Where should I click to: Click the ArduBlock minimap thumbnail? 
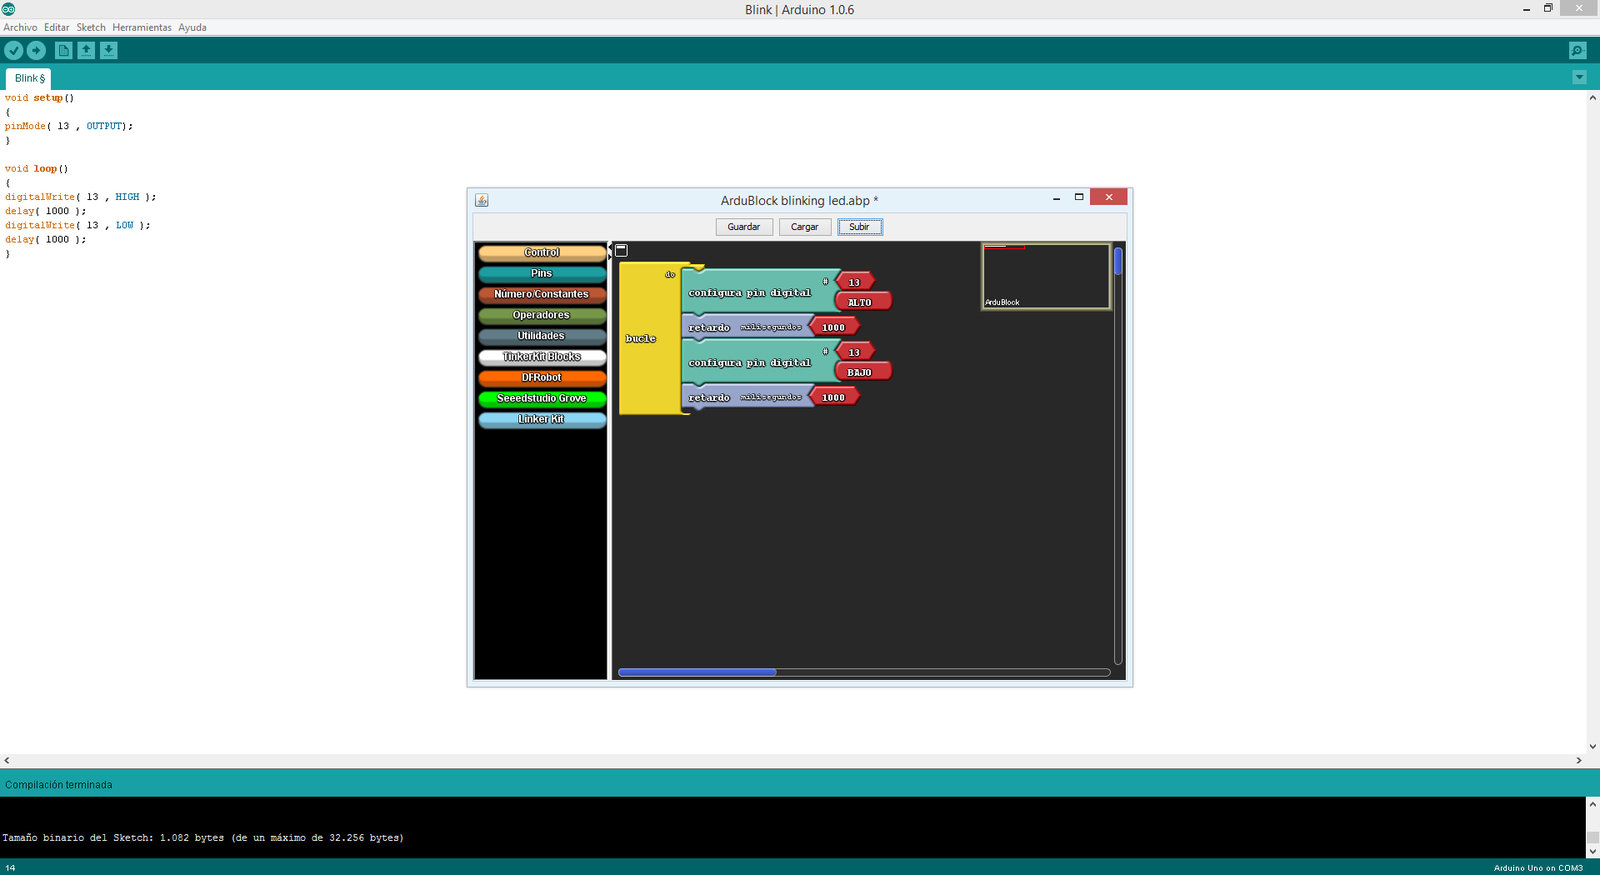1046,276
